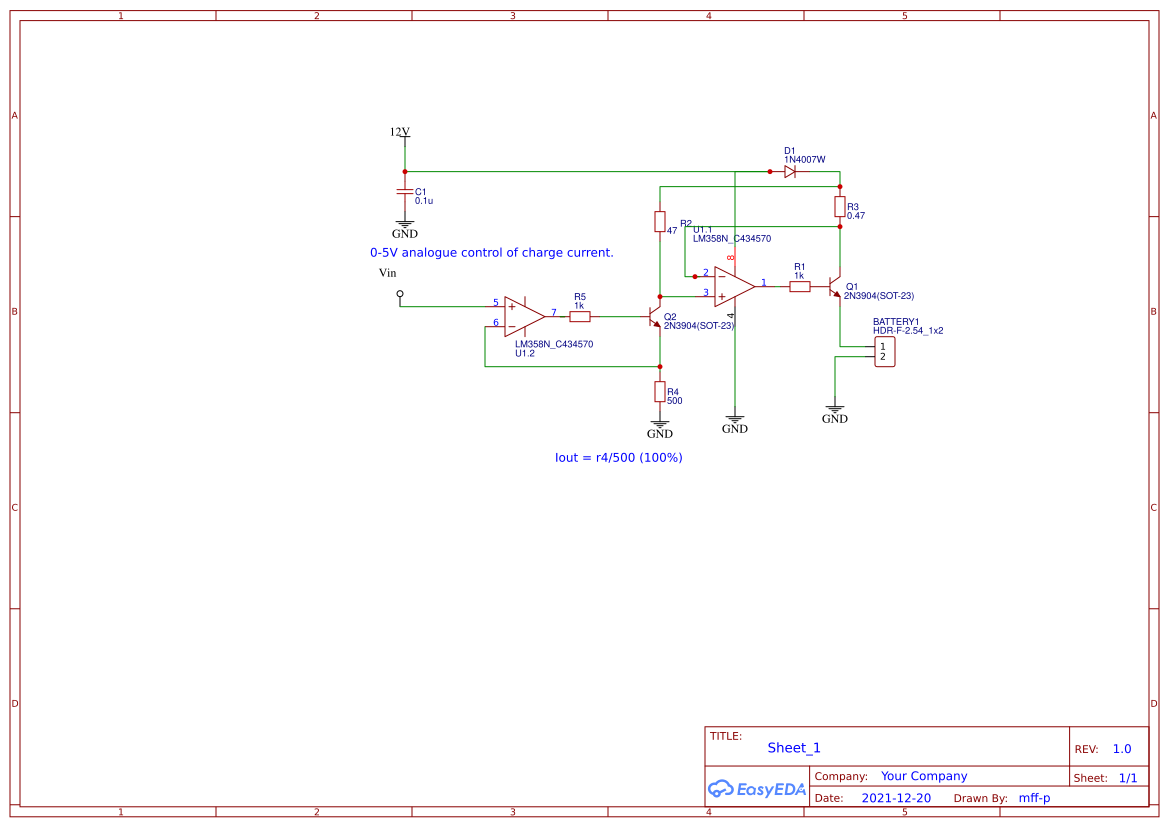Click the 0-5V analogue control annotation
Viewport: 1169px width, 827px height.
click(492, 252)
